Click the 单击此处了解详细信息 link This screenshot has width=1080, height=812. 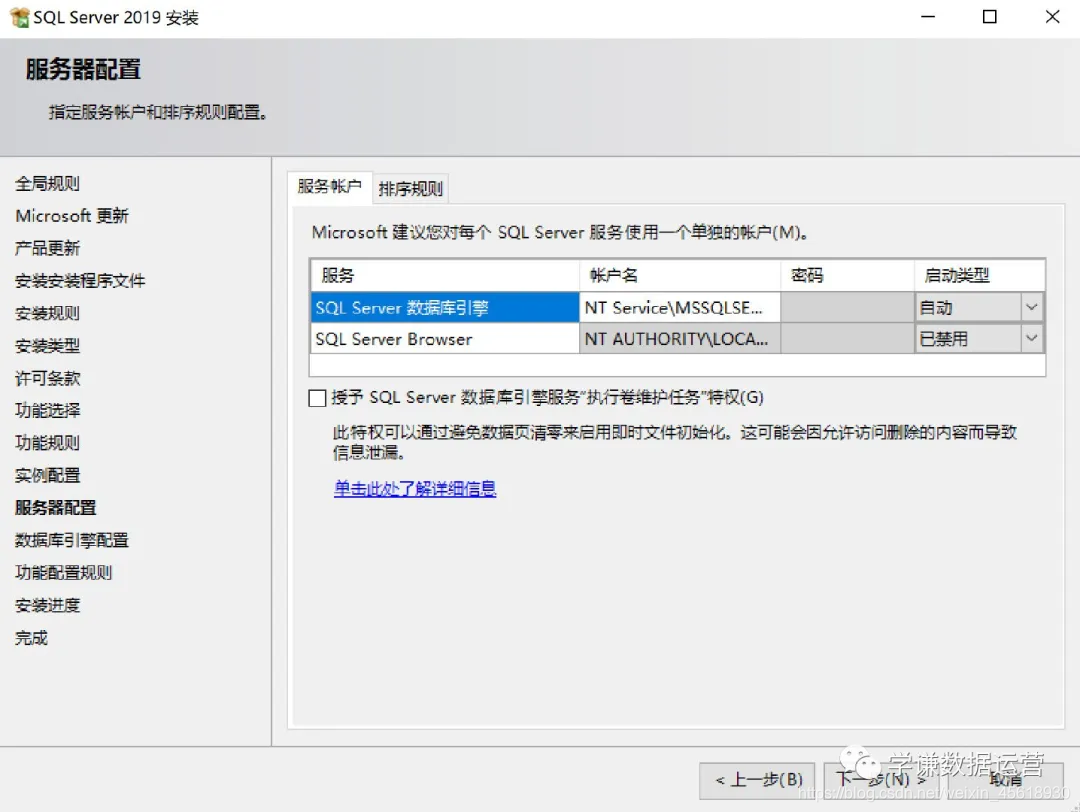pyautogui.click(x=415, y=489)
